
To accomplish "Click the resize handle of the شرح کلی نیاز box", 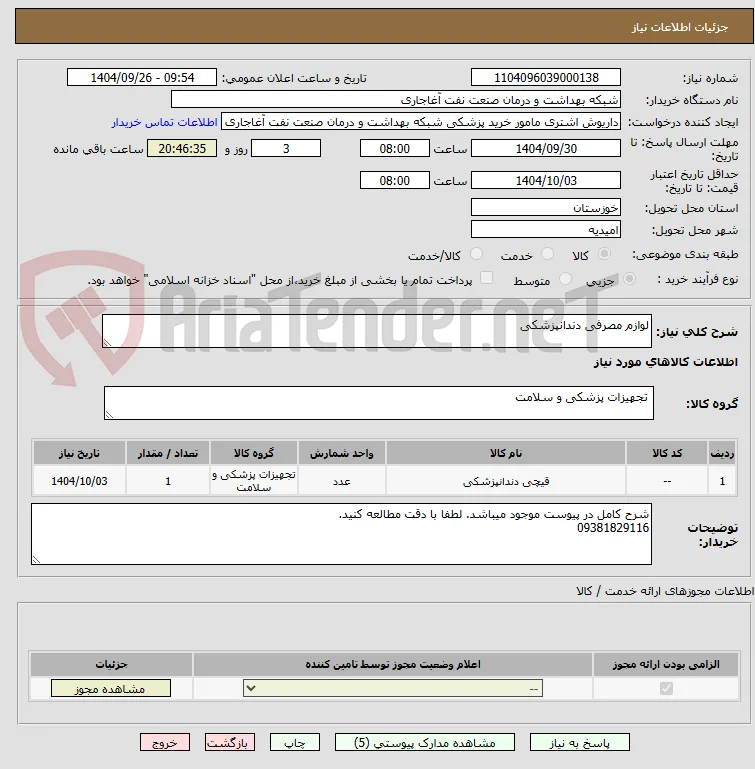I will pos(107,343).
